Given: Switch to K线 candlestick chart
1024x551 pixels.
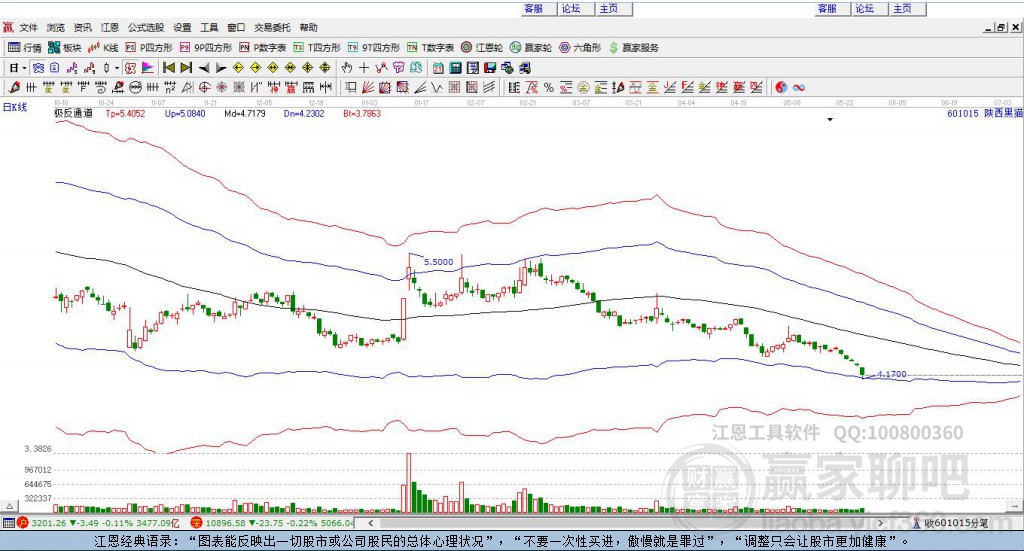Looking at the screenshot, I should tap(103, 48).
